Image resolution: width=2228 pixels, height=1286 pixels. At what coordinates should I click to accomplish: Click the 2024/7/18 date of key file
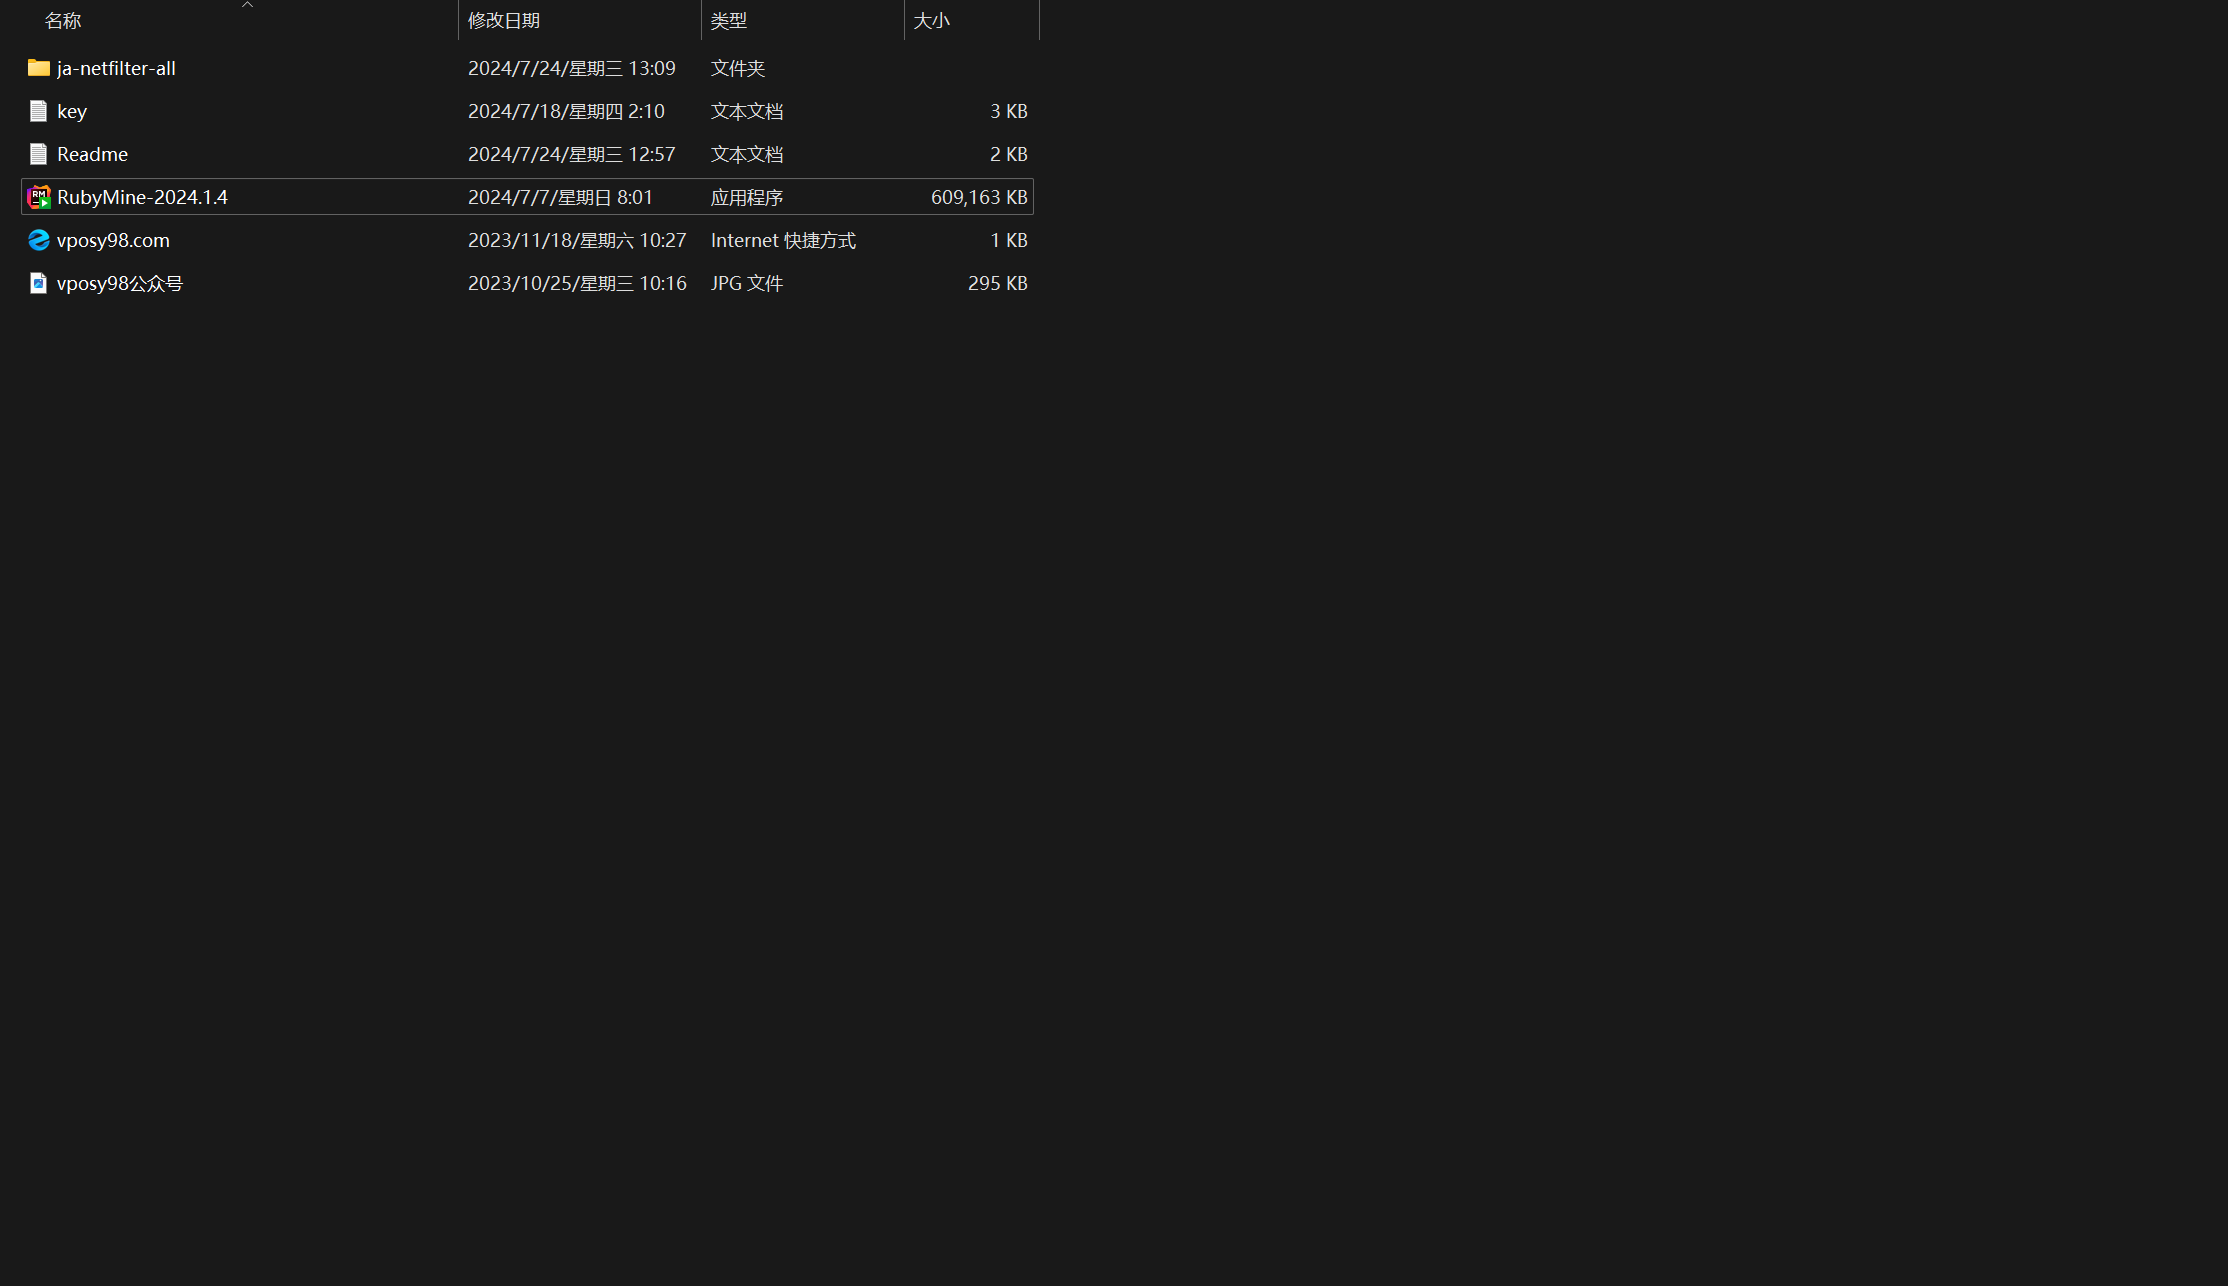point(566,111)
